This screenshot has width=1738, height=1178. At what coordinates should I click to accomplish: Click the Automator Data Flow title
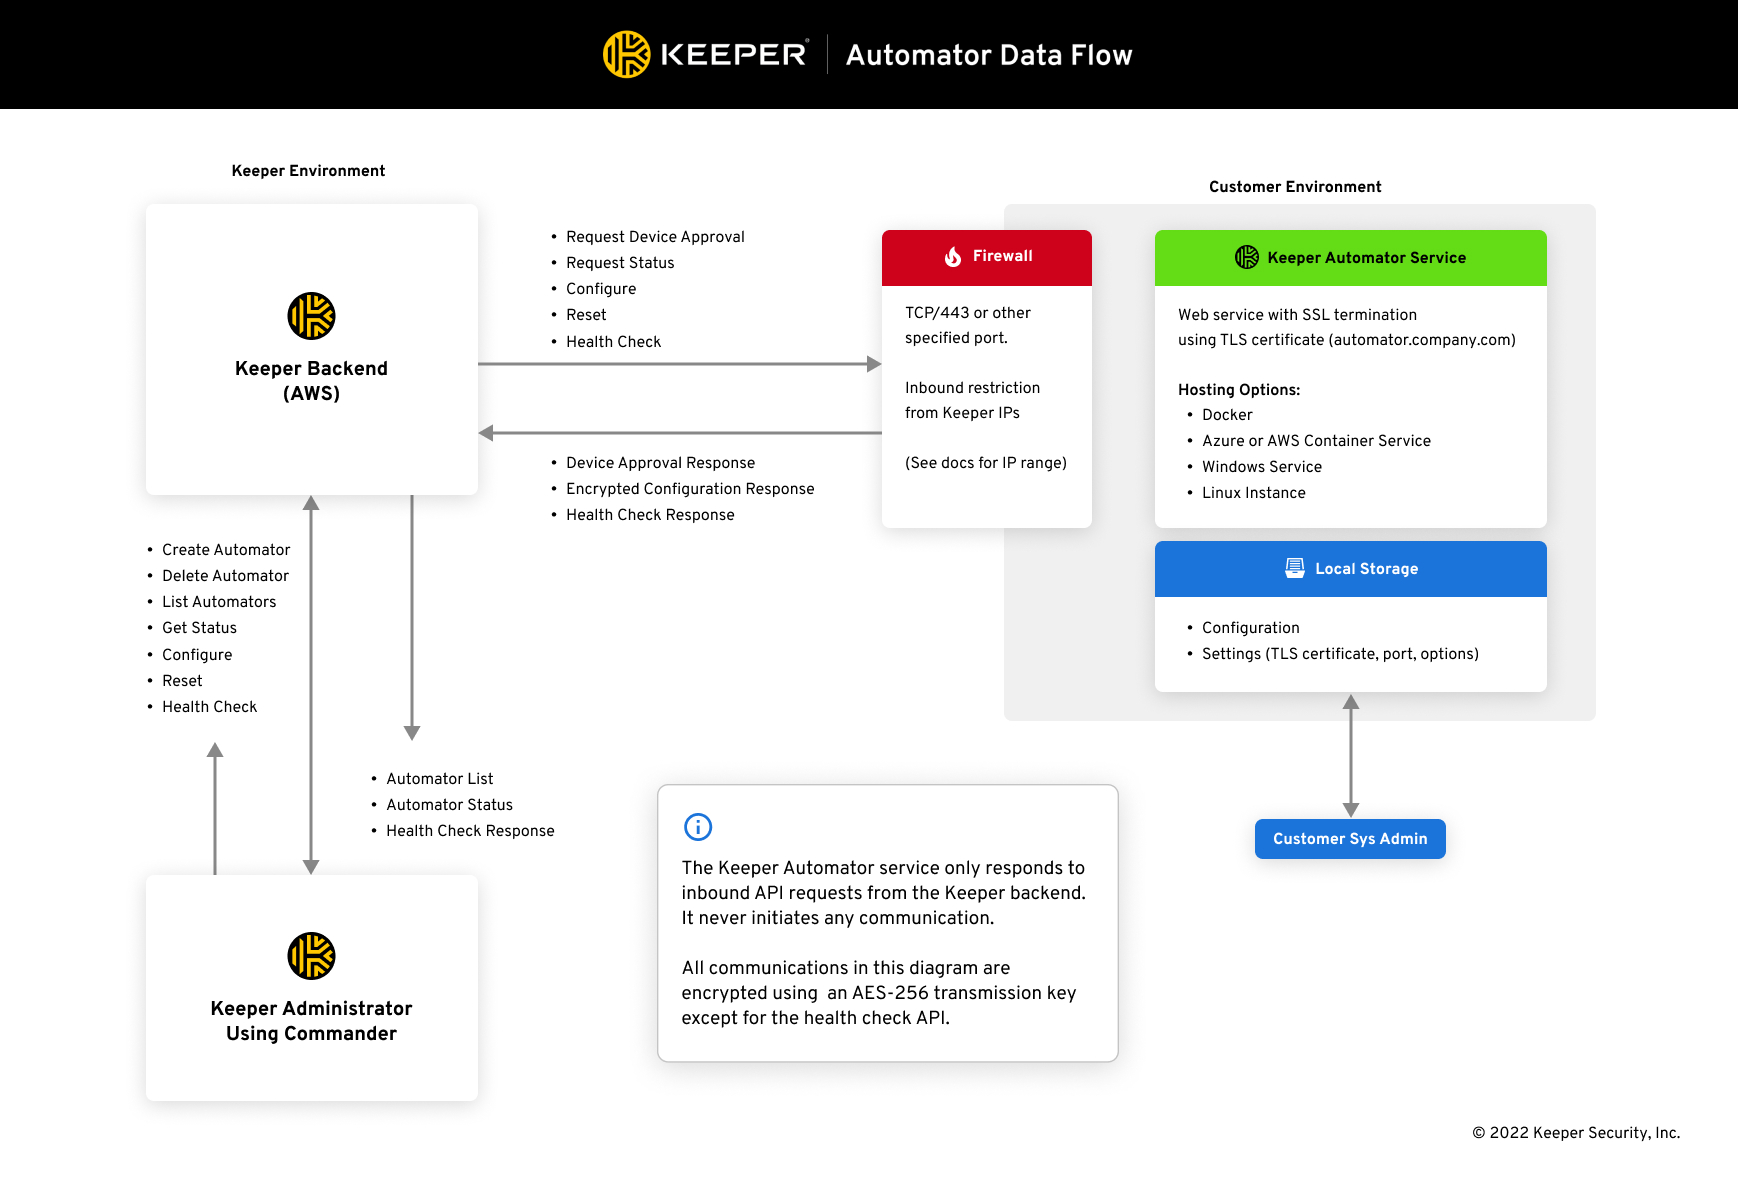point(988,55)
